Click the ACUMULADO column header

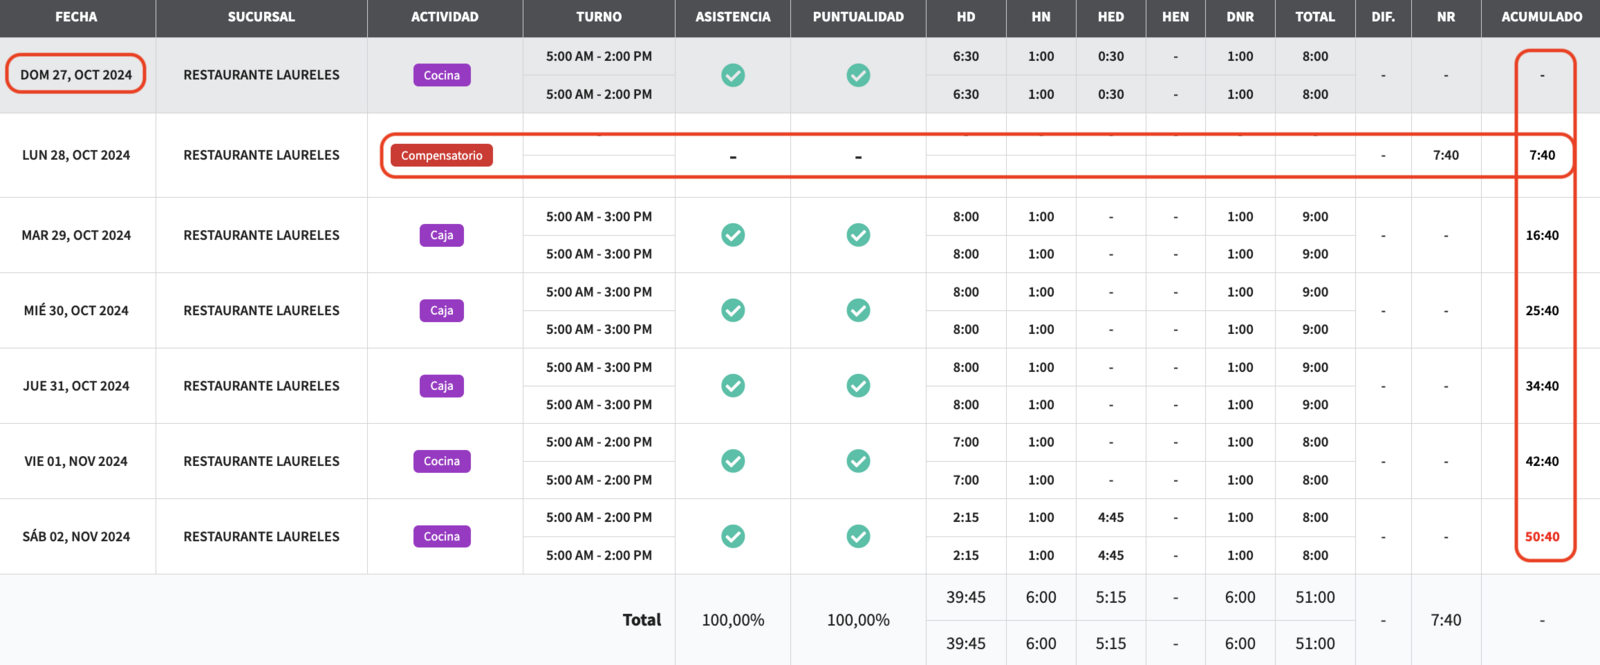coord(1541,17)
